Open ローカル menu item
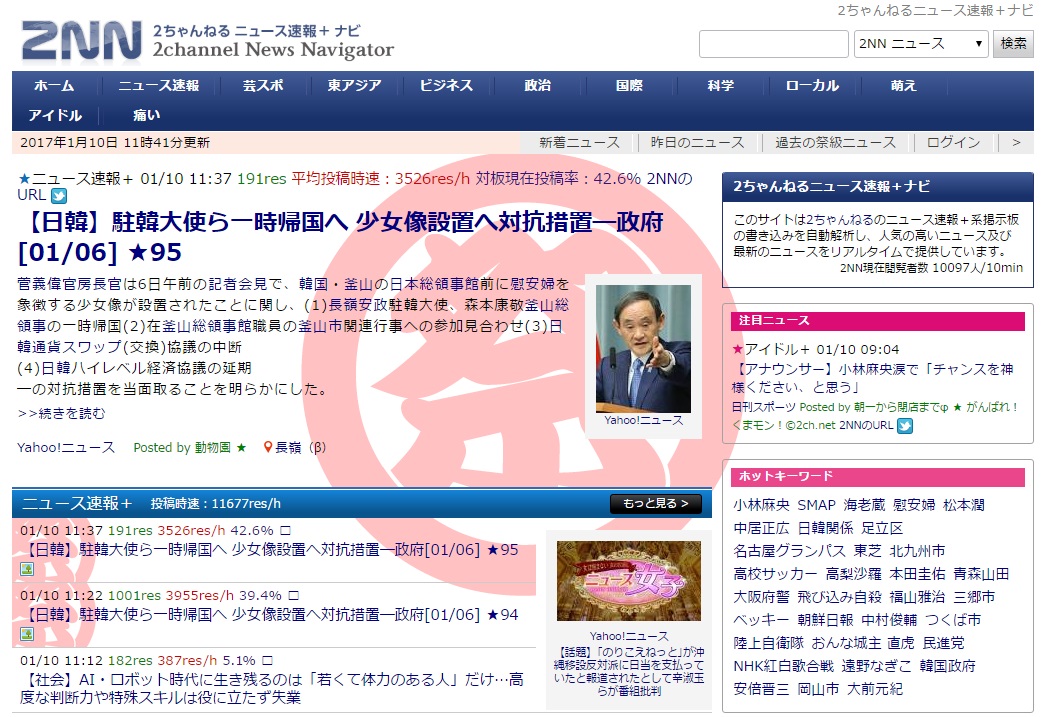 tap(812, 85)
